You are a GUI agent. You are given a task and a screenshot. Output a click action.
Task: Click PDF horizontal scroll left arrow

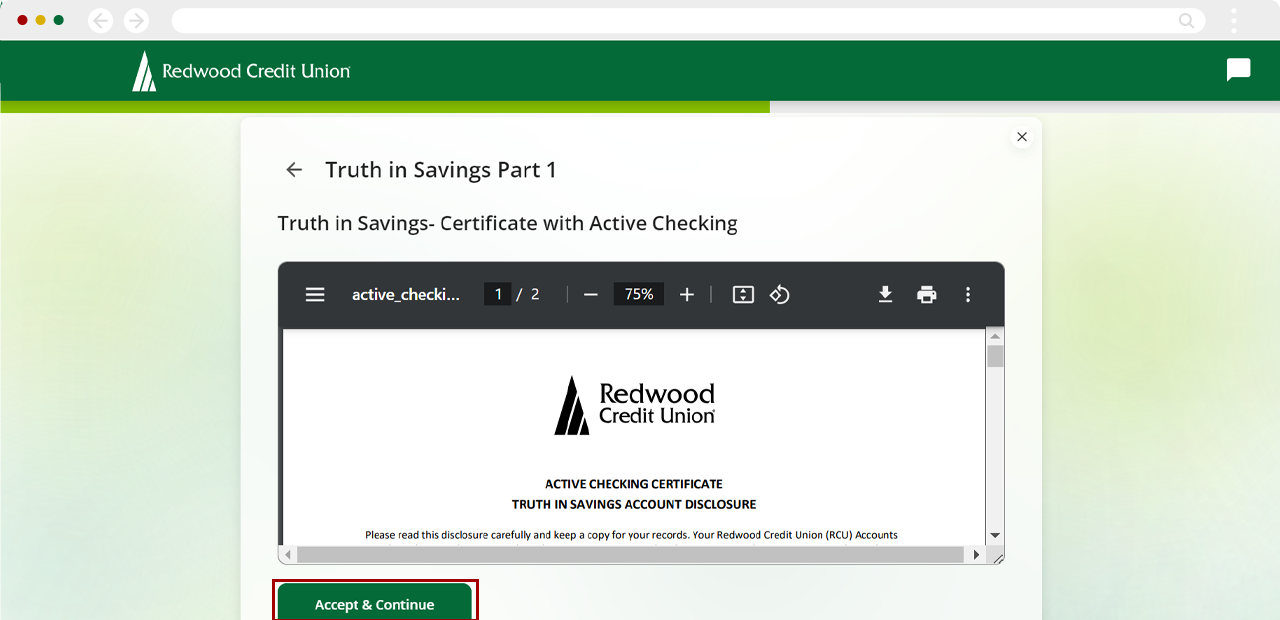click(288, 554)
